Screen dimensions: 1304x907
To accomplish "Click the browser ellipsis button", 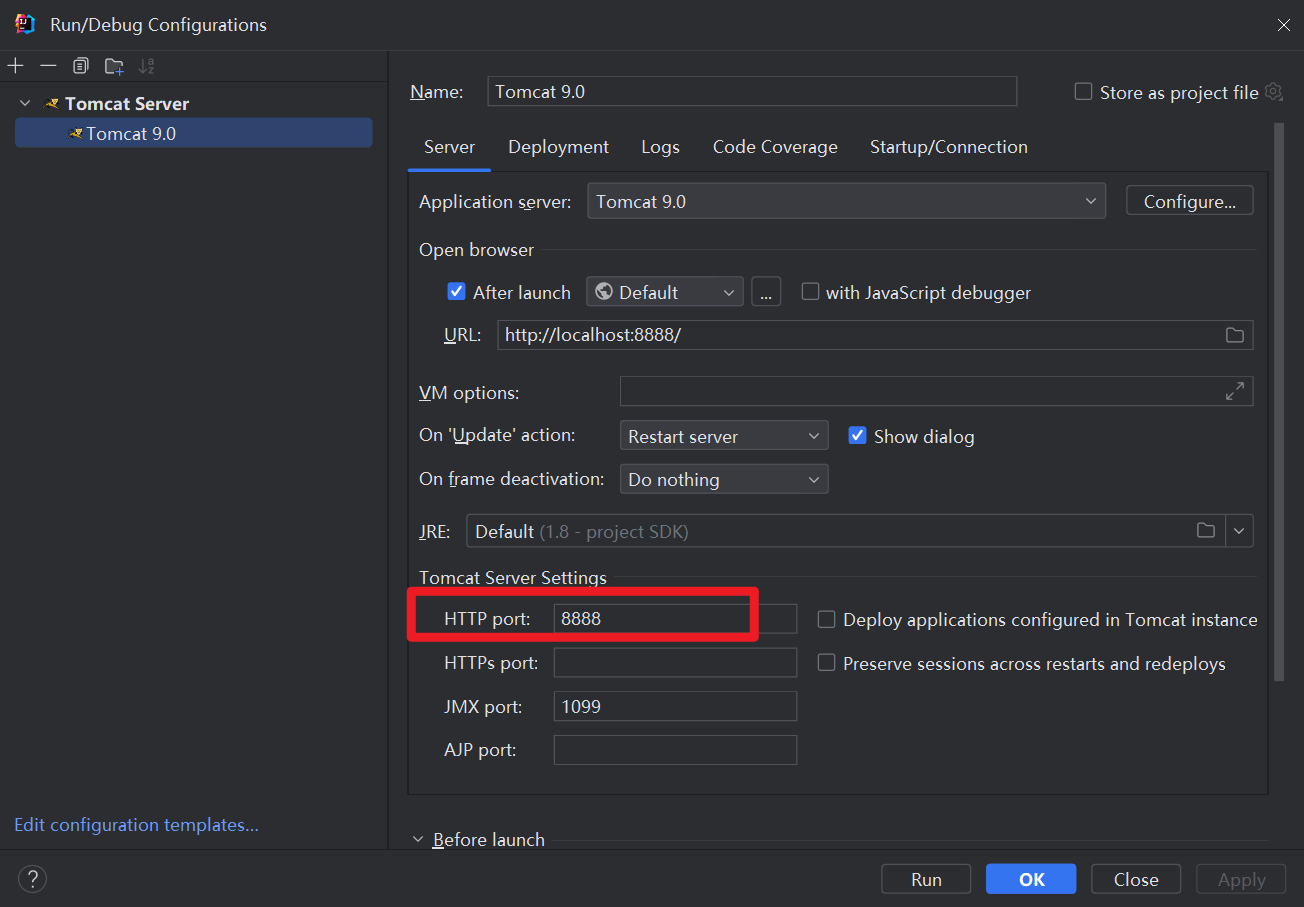I will pos(766,292).
